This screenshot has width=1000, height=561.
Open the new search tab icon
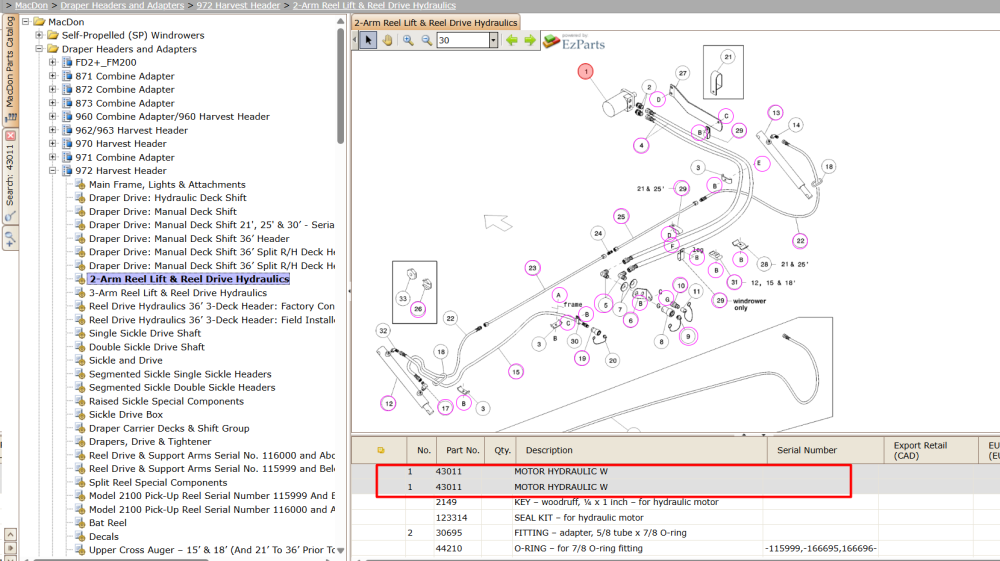click(10, 239)
